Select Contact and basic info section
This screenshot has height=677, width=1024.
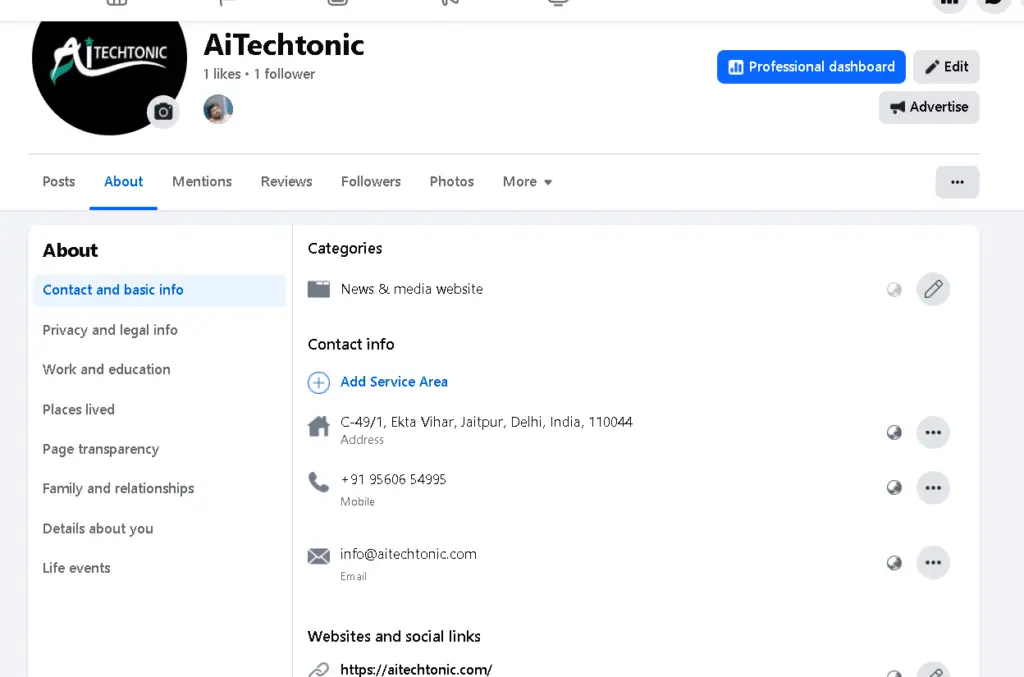click(x=159, y=290)
